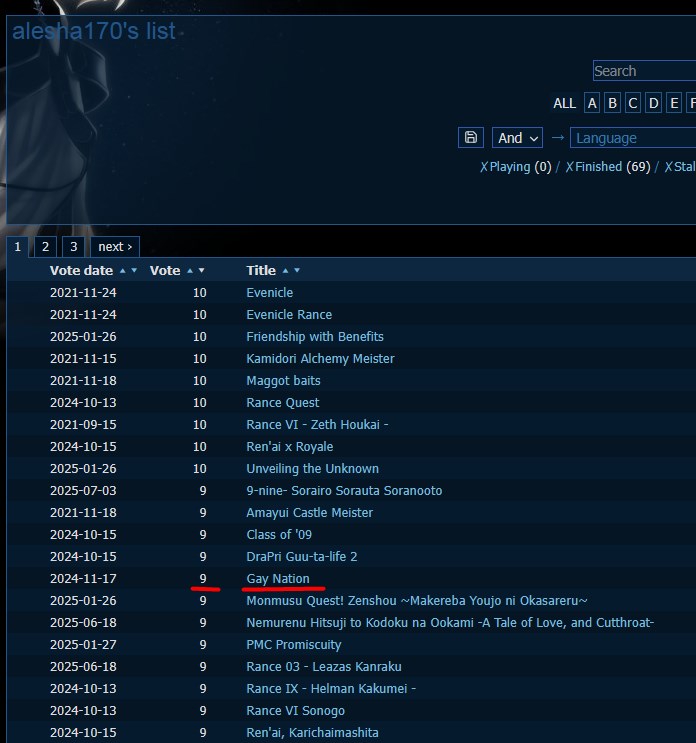This screenshot has width=696, height=743.
Task: Open the Maggot baits link
Action: click(283, 381)
